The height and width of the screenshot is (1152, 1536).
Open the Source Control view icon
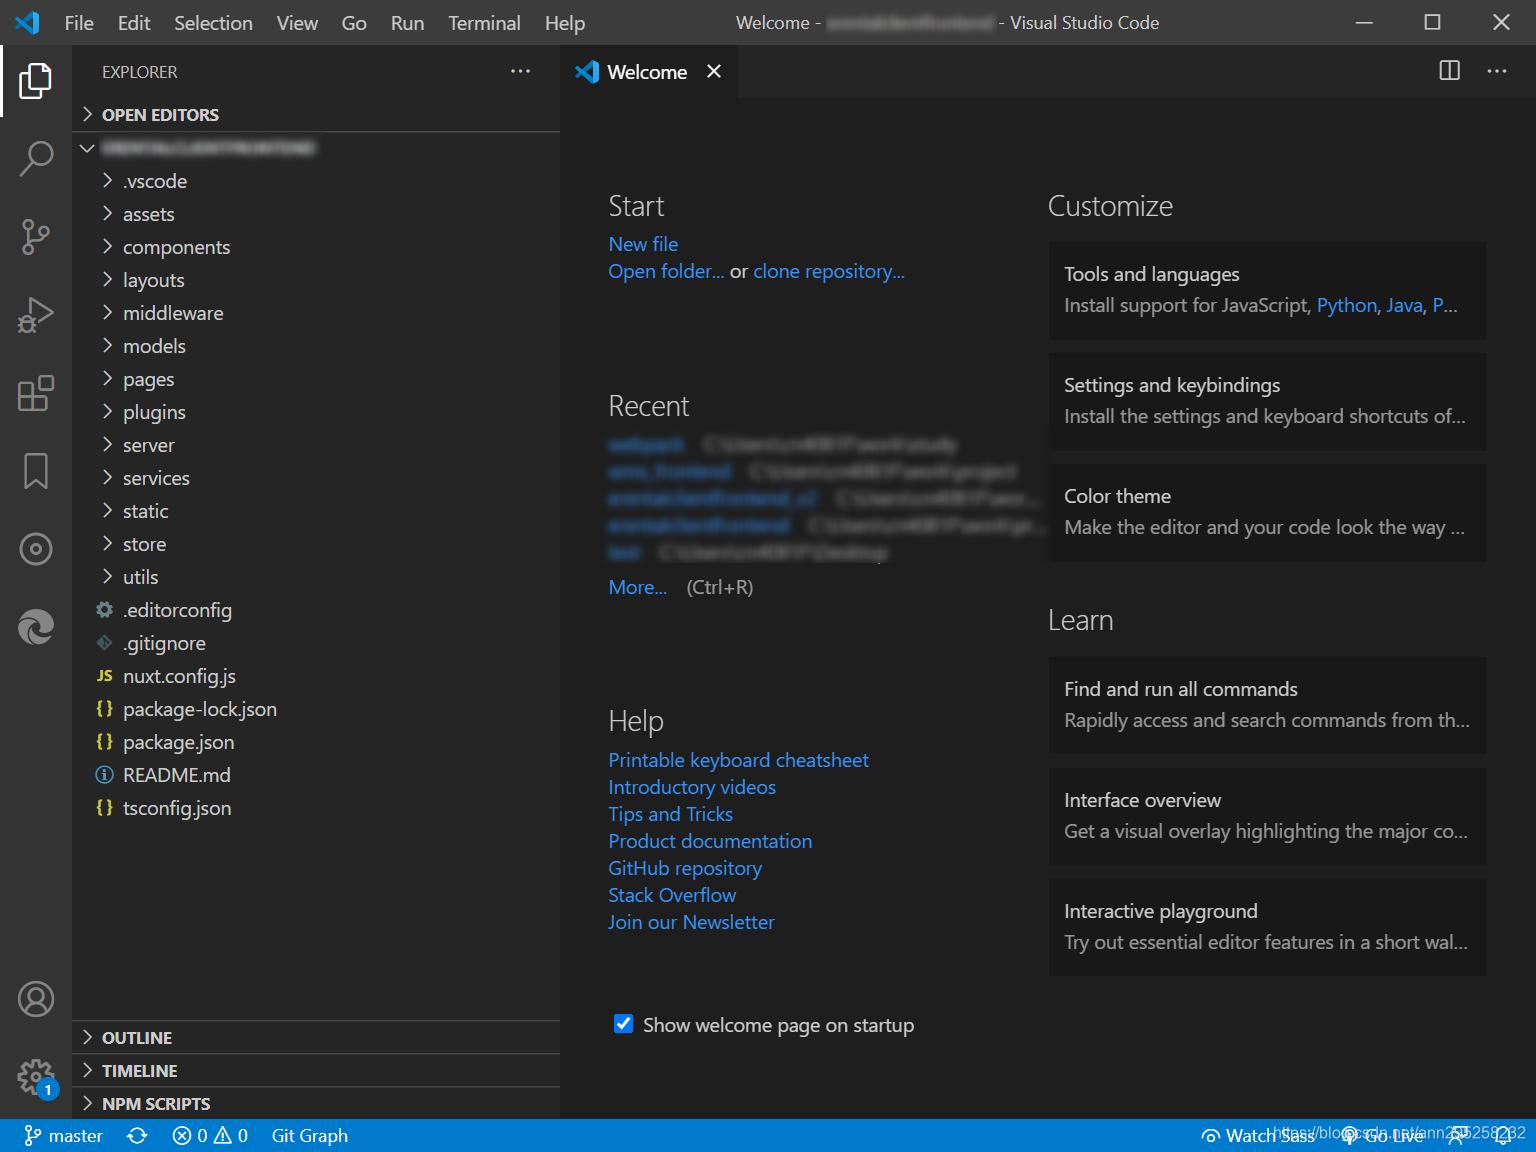(x=36, y=237)
